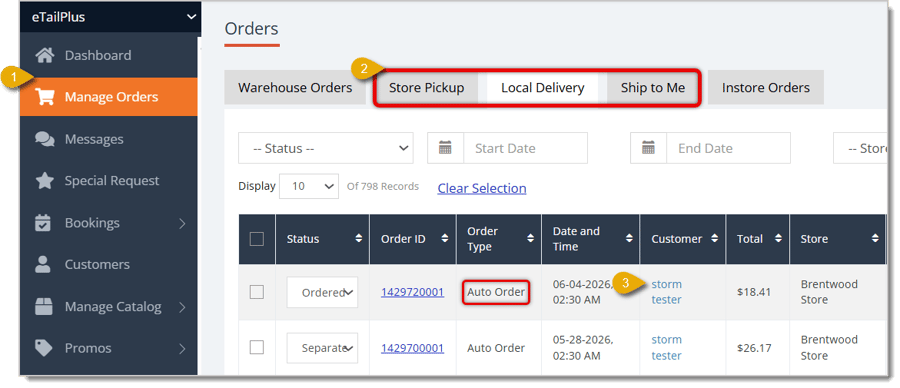Sort by the Total column arrows
Viewport: 900px width, 388px height.
click(x=778, y=239)
